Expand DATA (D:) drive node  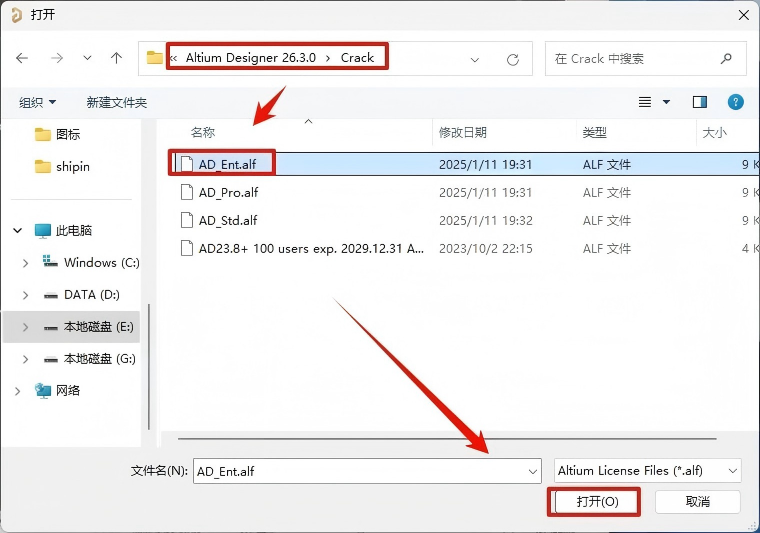coord(25,295)
